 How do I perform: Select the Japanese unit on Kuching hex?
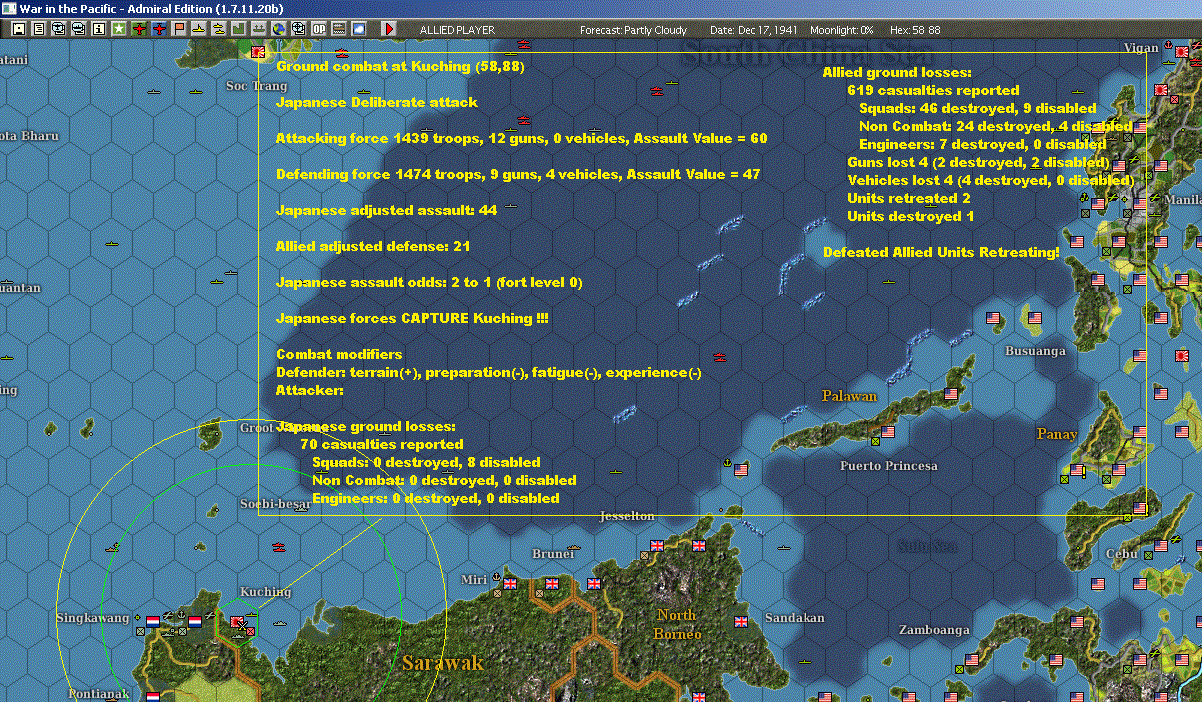pos(238,623)
